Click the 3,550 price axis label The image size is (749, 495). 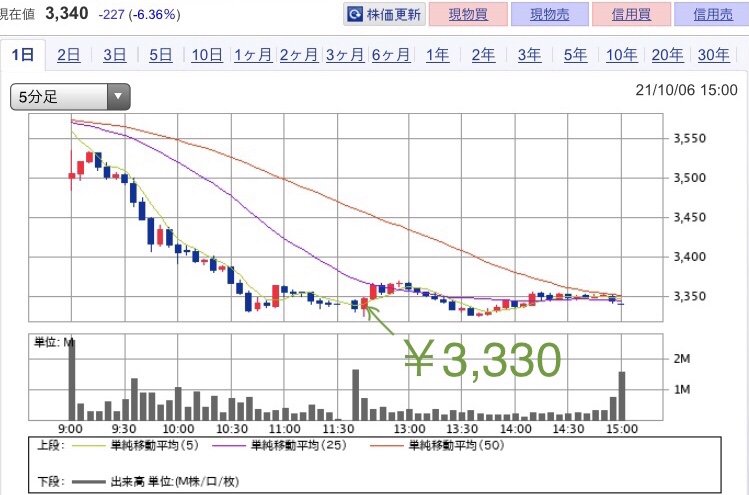click(x=689, y=139)
